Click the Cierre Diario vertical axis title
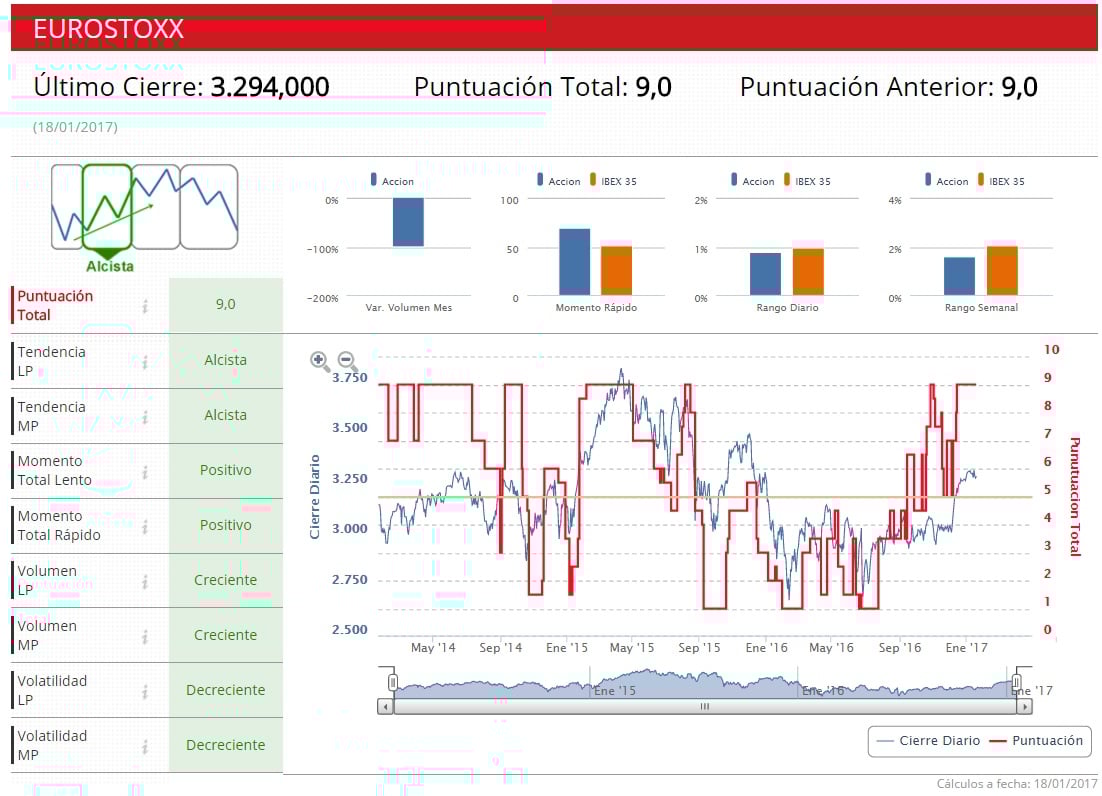This screenshot has height=796, width=1102. point(315,497)
